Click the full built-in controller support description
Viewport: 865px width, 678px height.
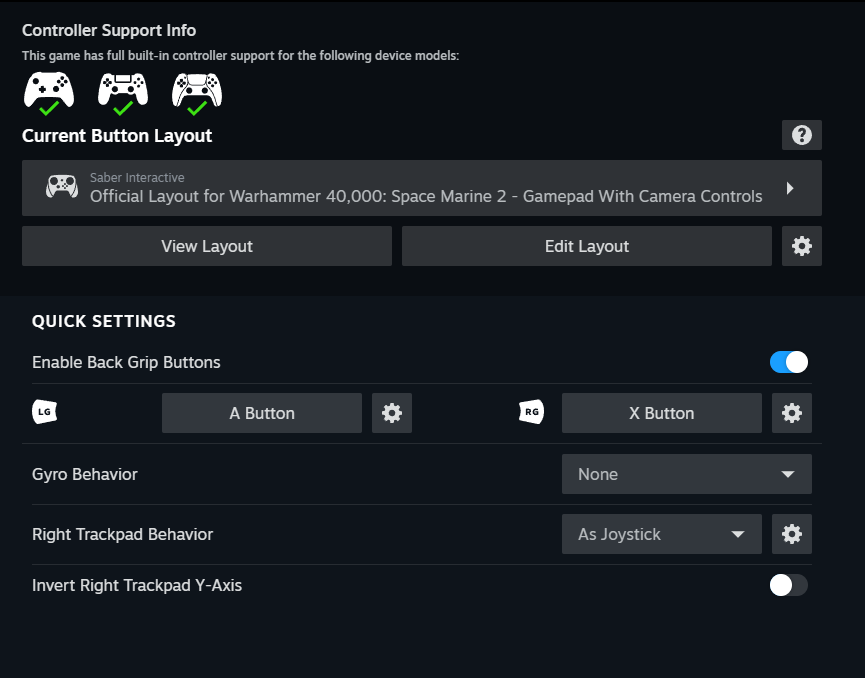[x=241, y=56]
